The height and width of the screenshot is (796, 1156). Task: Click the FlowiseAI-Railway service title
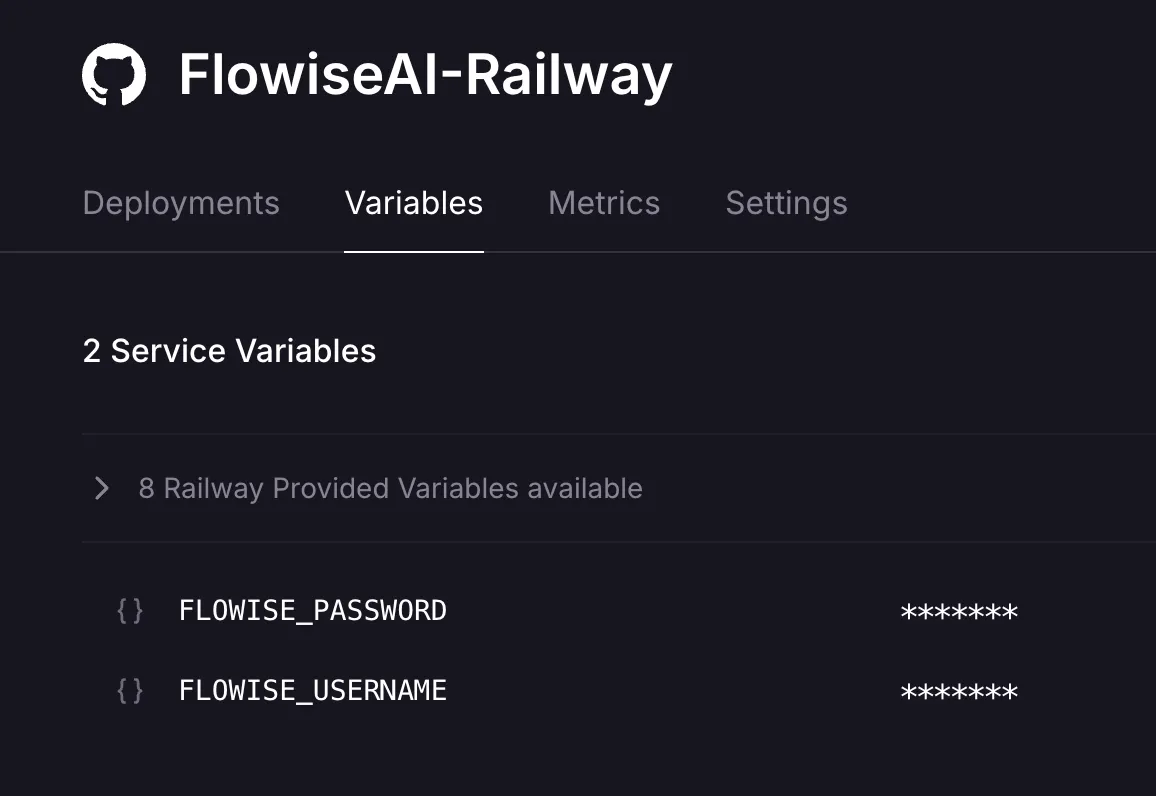click(x=424, y=73)
